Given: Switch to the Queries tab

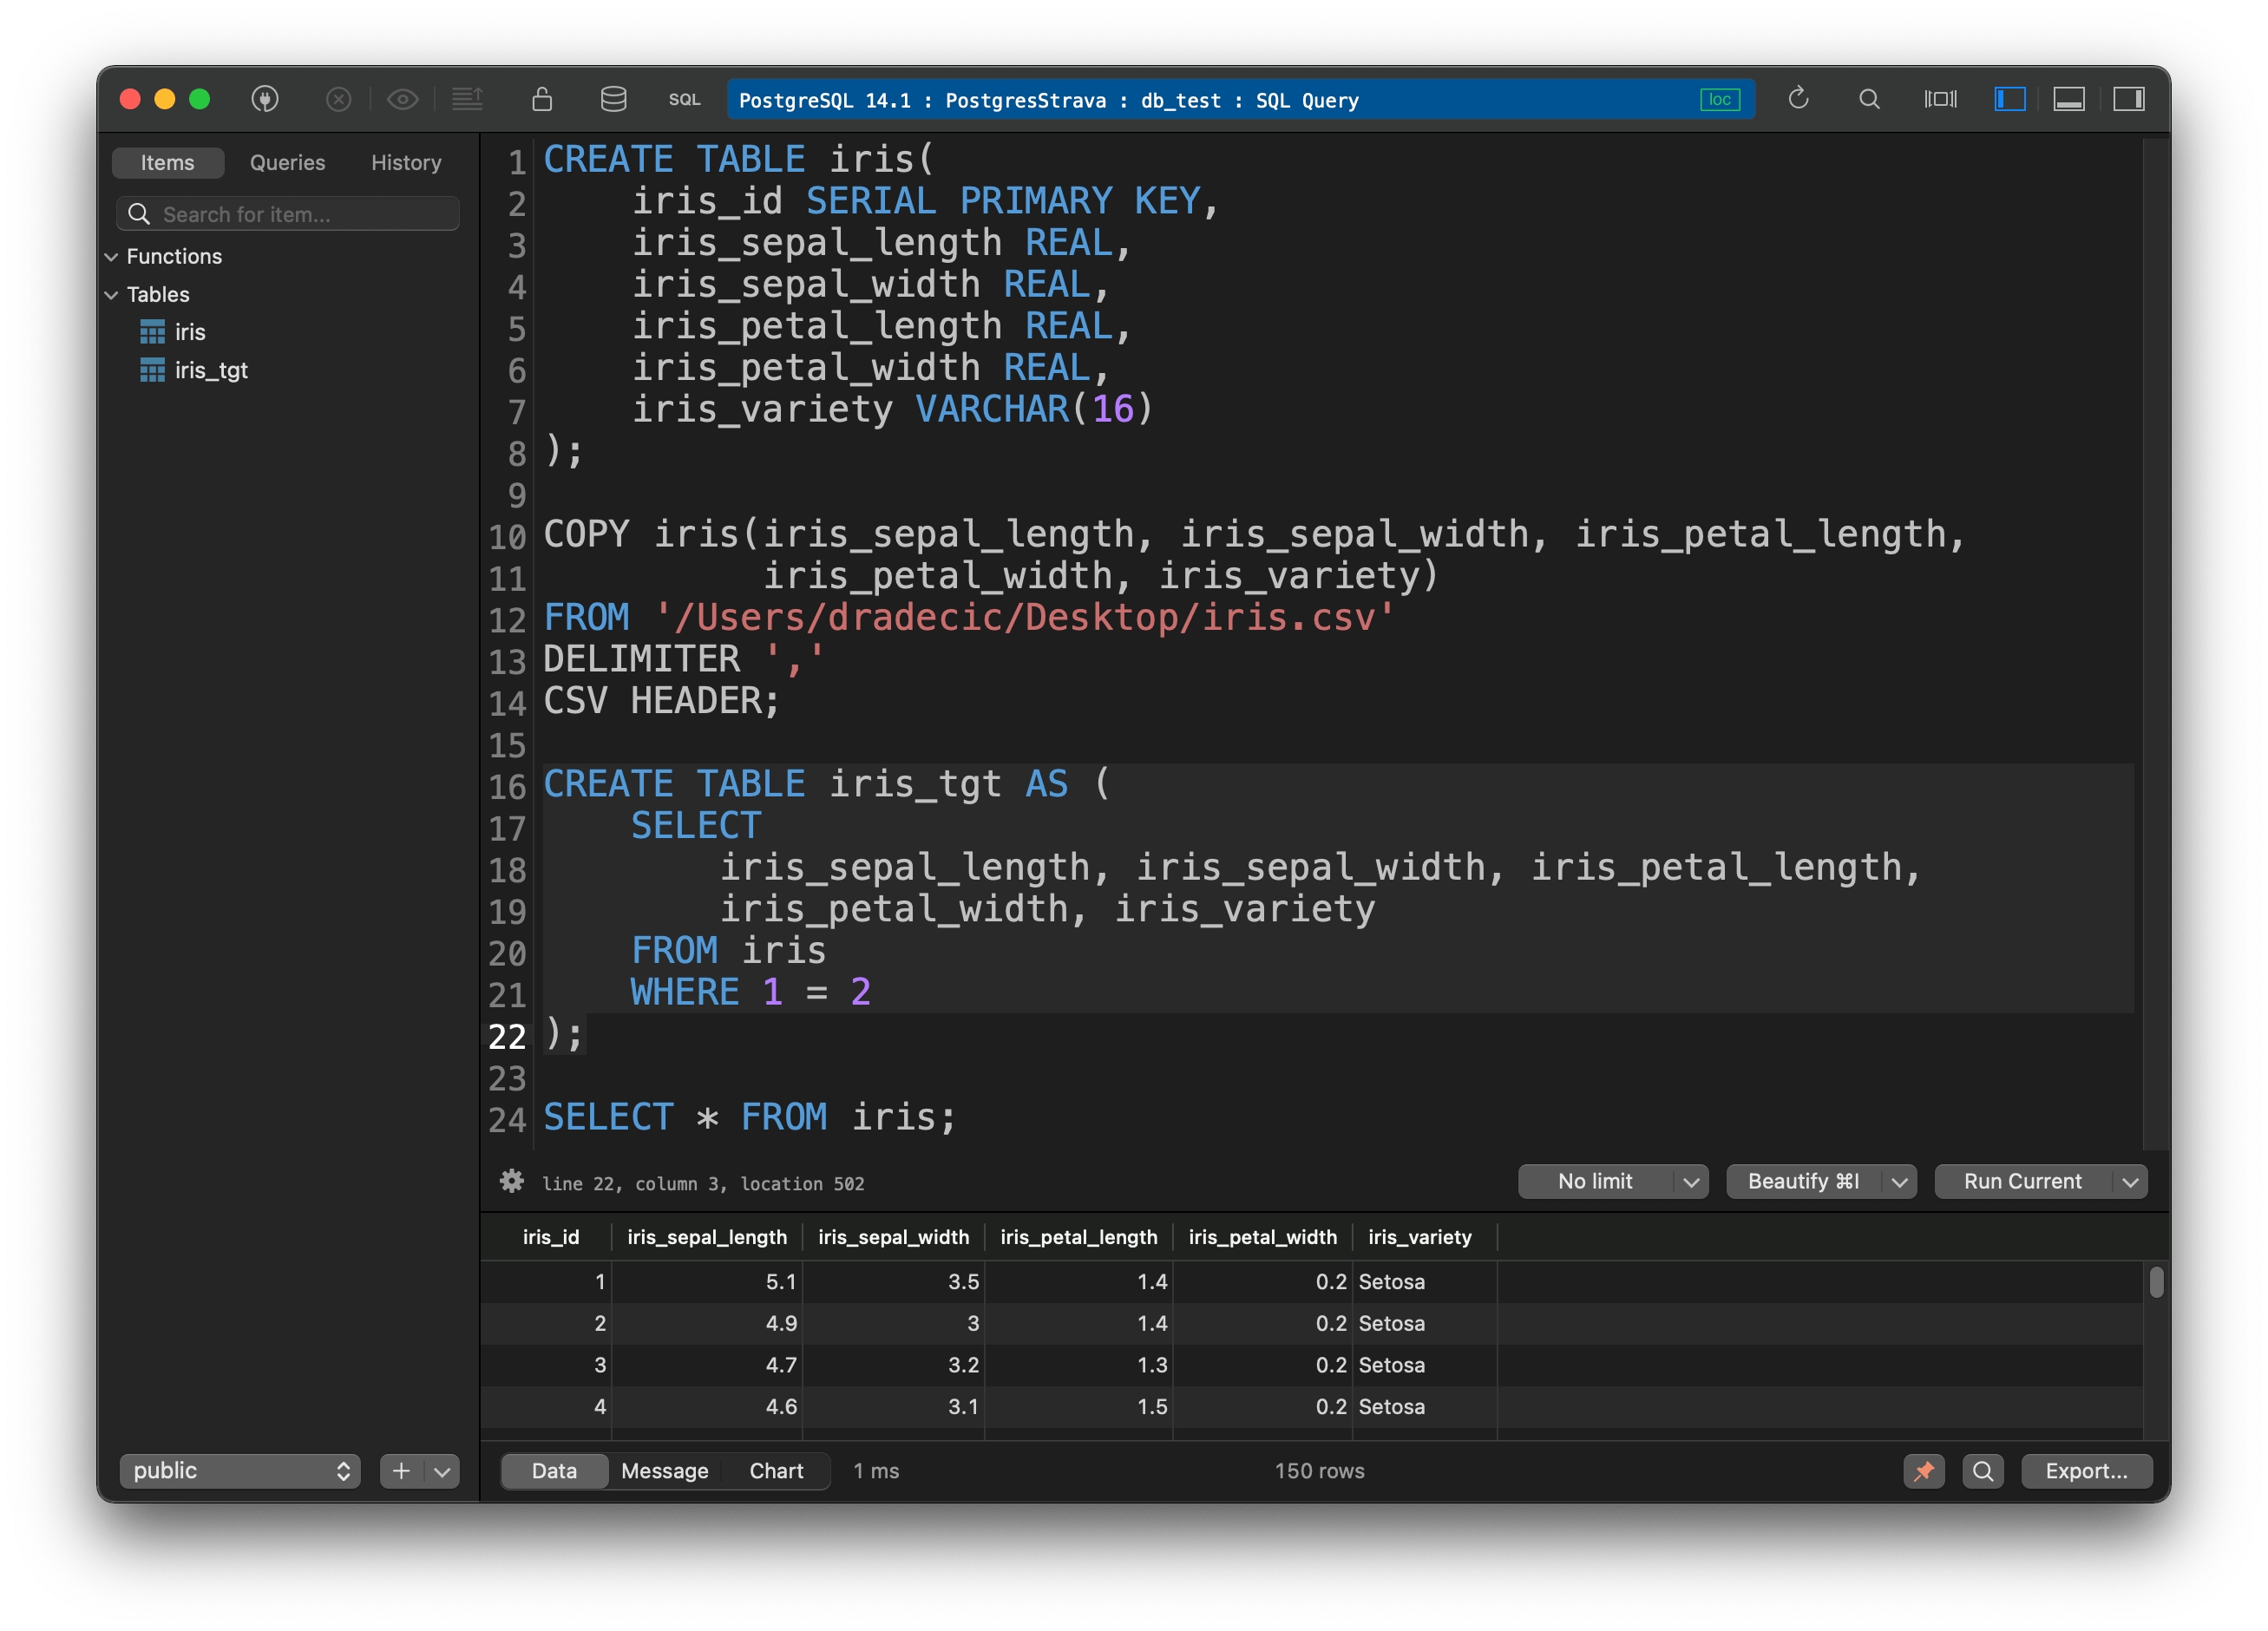Looking at the screenshot, I should pos(287,163).
